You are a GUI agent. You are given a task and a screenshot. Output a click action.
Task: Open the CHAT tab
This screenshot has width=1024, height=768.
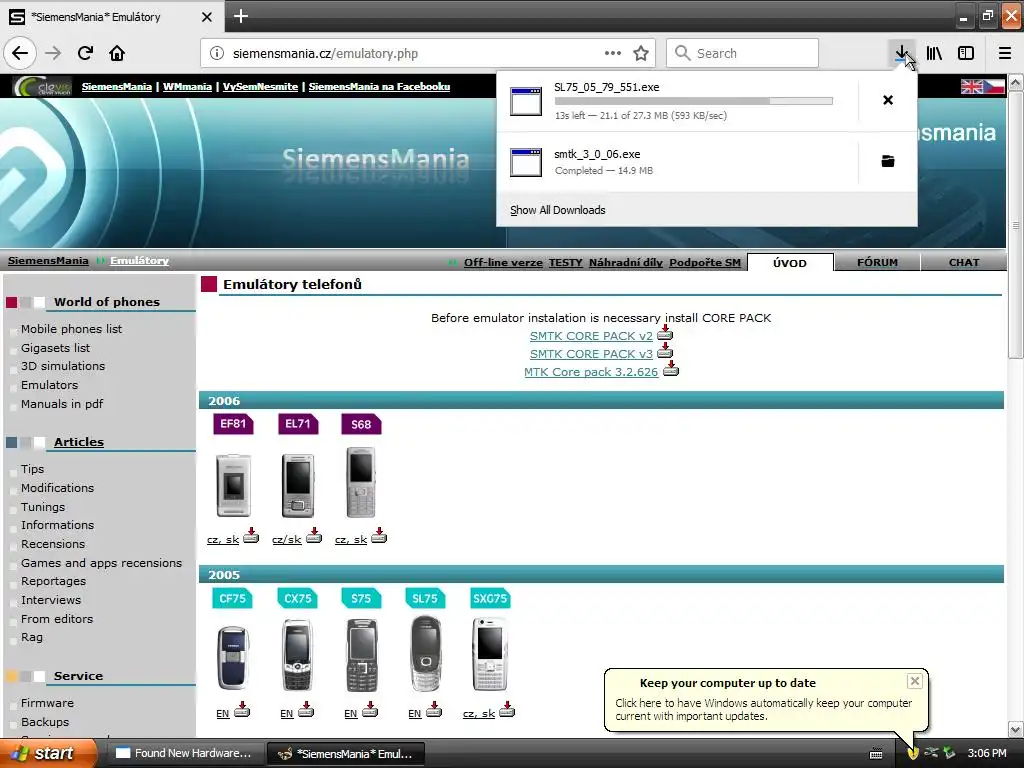(x=964, y=263)
